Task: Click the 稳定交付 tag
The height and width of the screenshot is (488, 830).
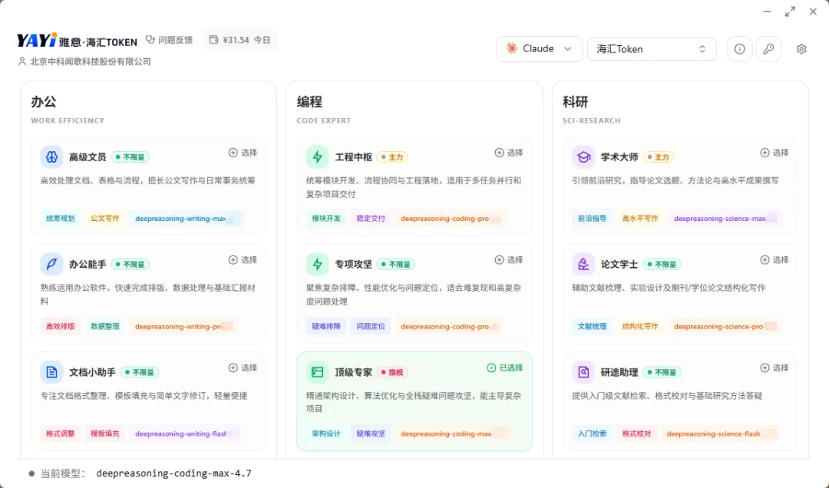Action: pyautogui.click(x=371, y=218)
